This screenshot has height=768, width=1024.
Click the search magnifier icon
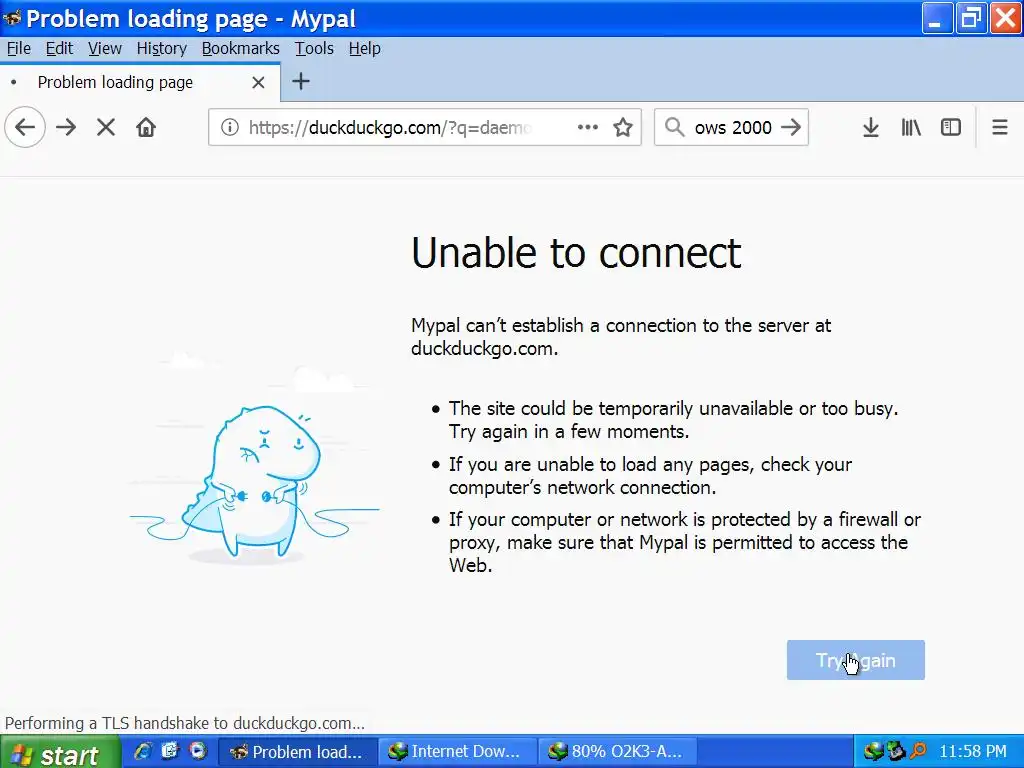coord(674,127)
